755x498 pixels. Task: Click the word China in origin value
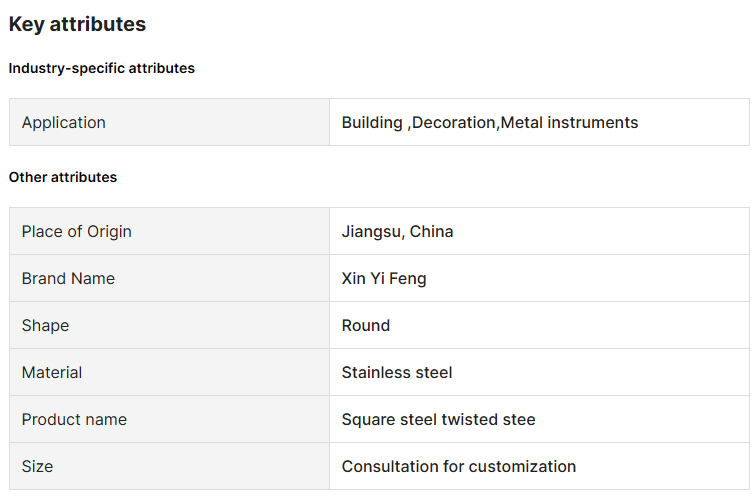click(431, 232)
